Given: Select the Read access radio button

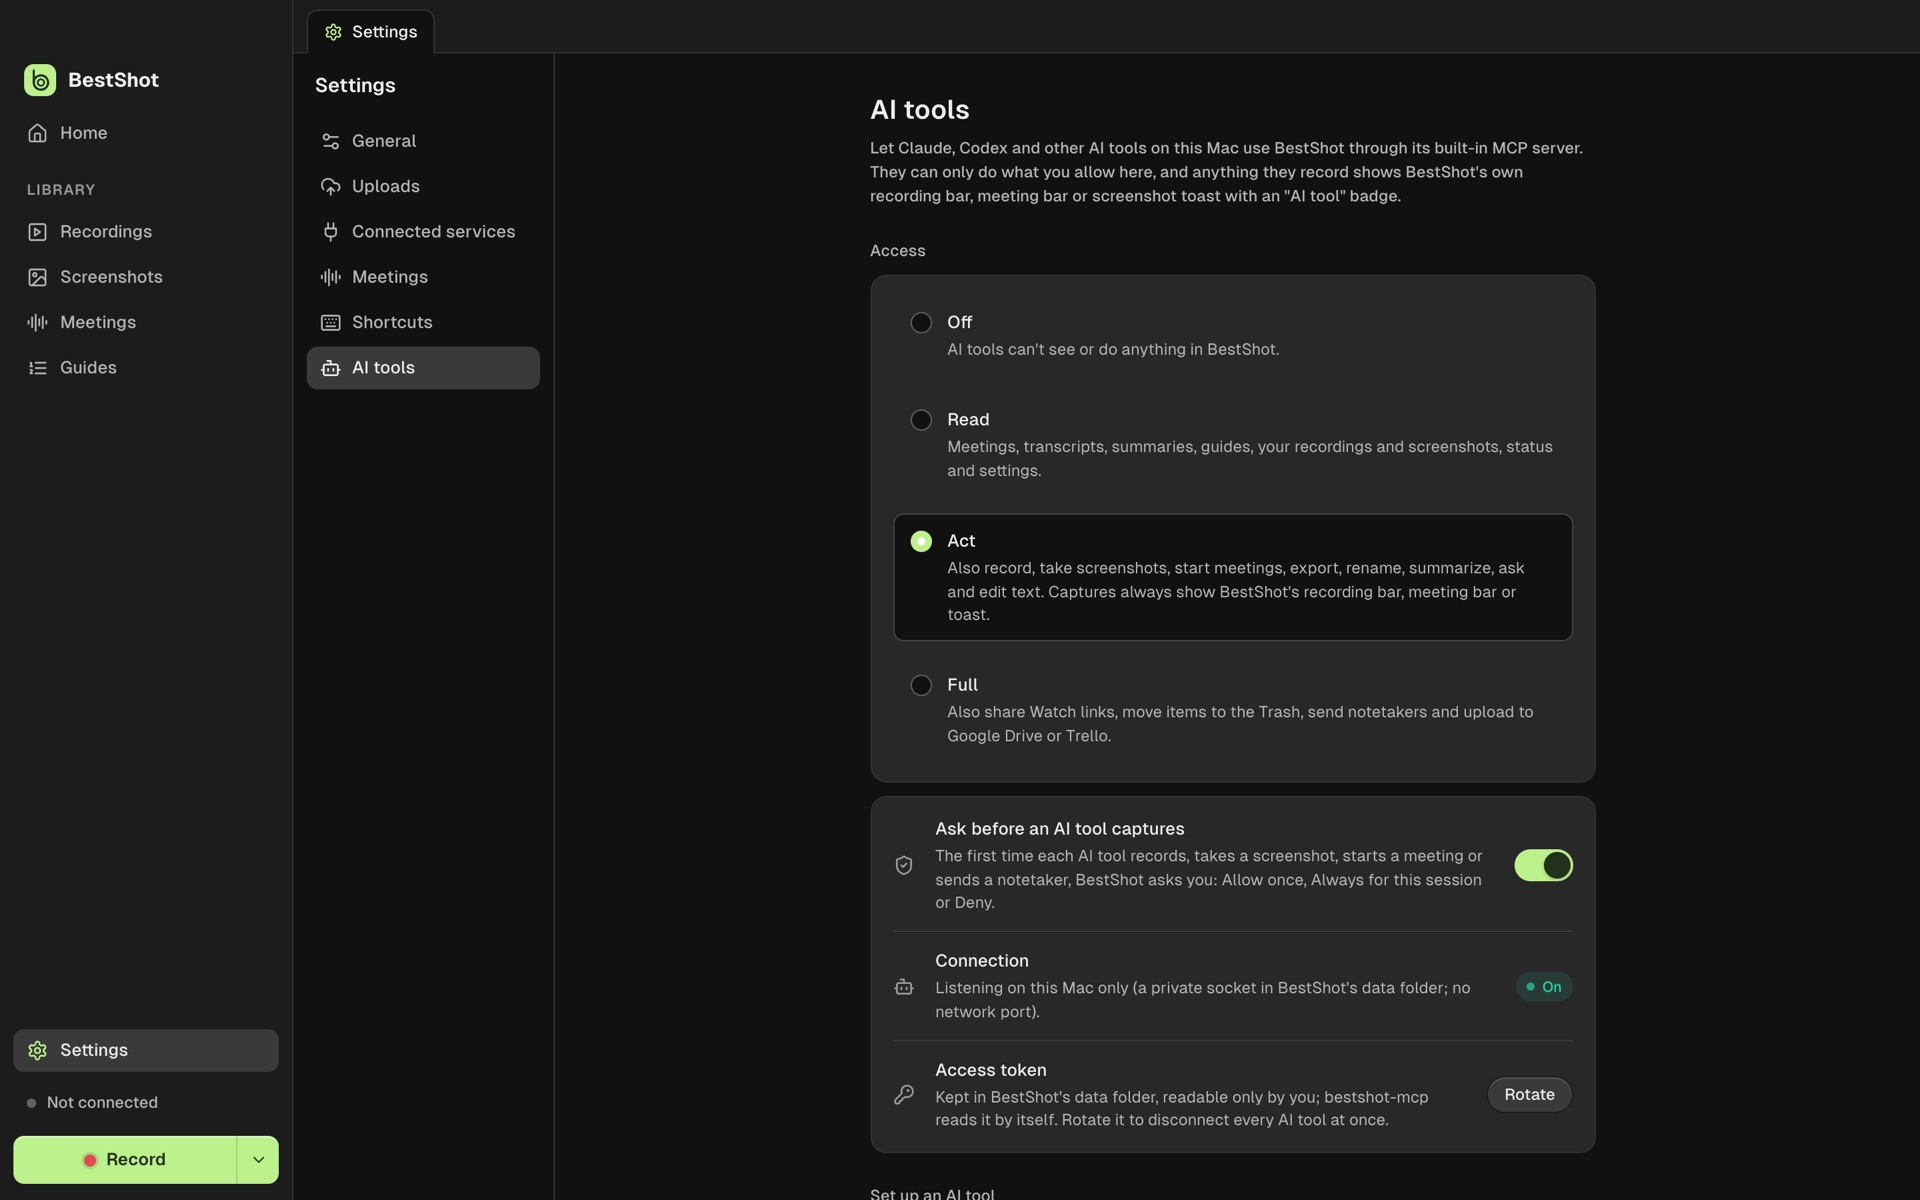Looking at the screenshot, I should [921, 420].
